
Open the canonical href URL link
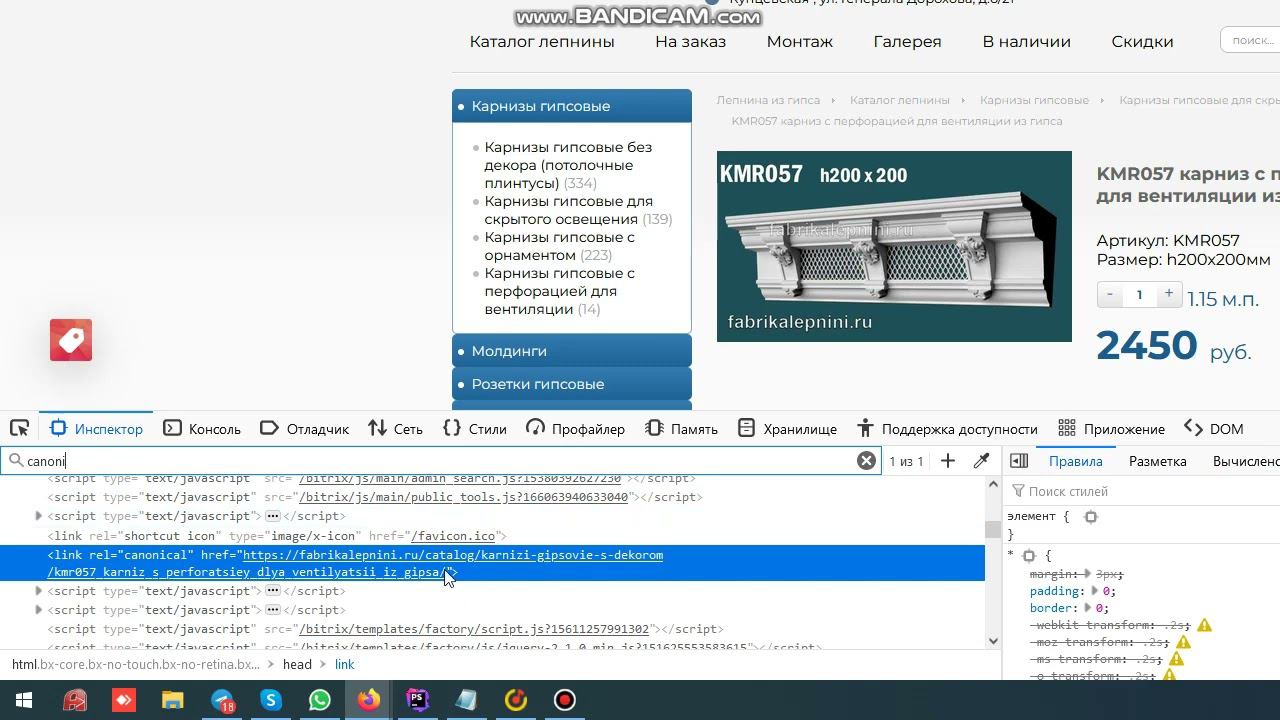click(355, 564)
